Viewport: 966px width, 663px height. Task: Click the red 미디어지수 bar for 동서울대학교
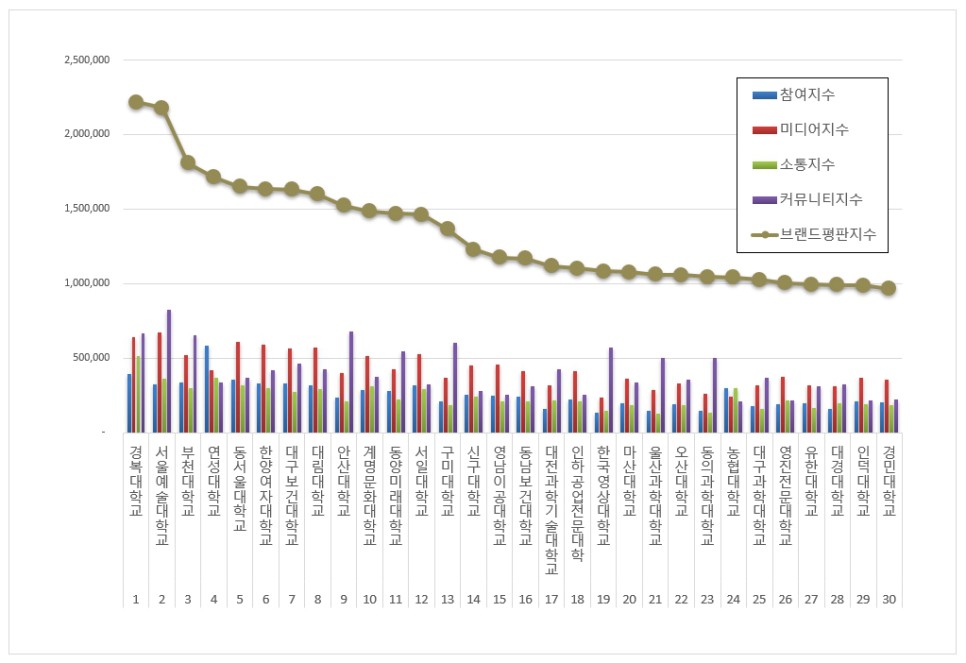pos(238,387)
